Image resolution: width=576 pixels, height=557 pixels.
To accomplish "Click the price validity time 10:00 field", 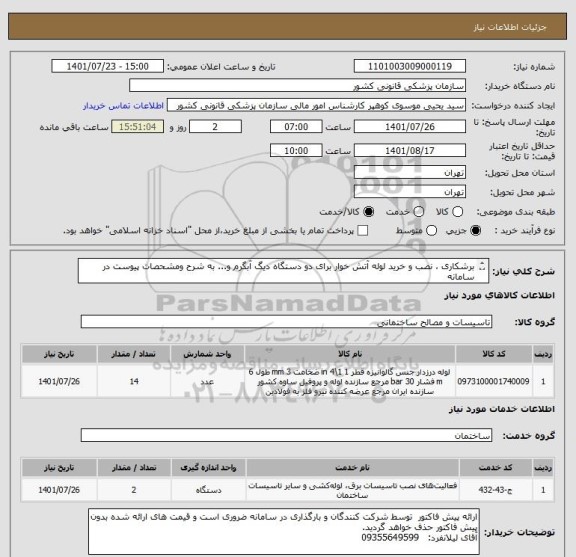I will (296, 151).
